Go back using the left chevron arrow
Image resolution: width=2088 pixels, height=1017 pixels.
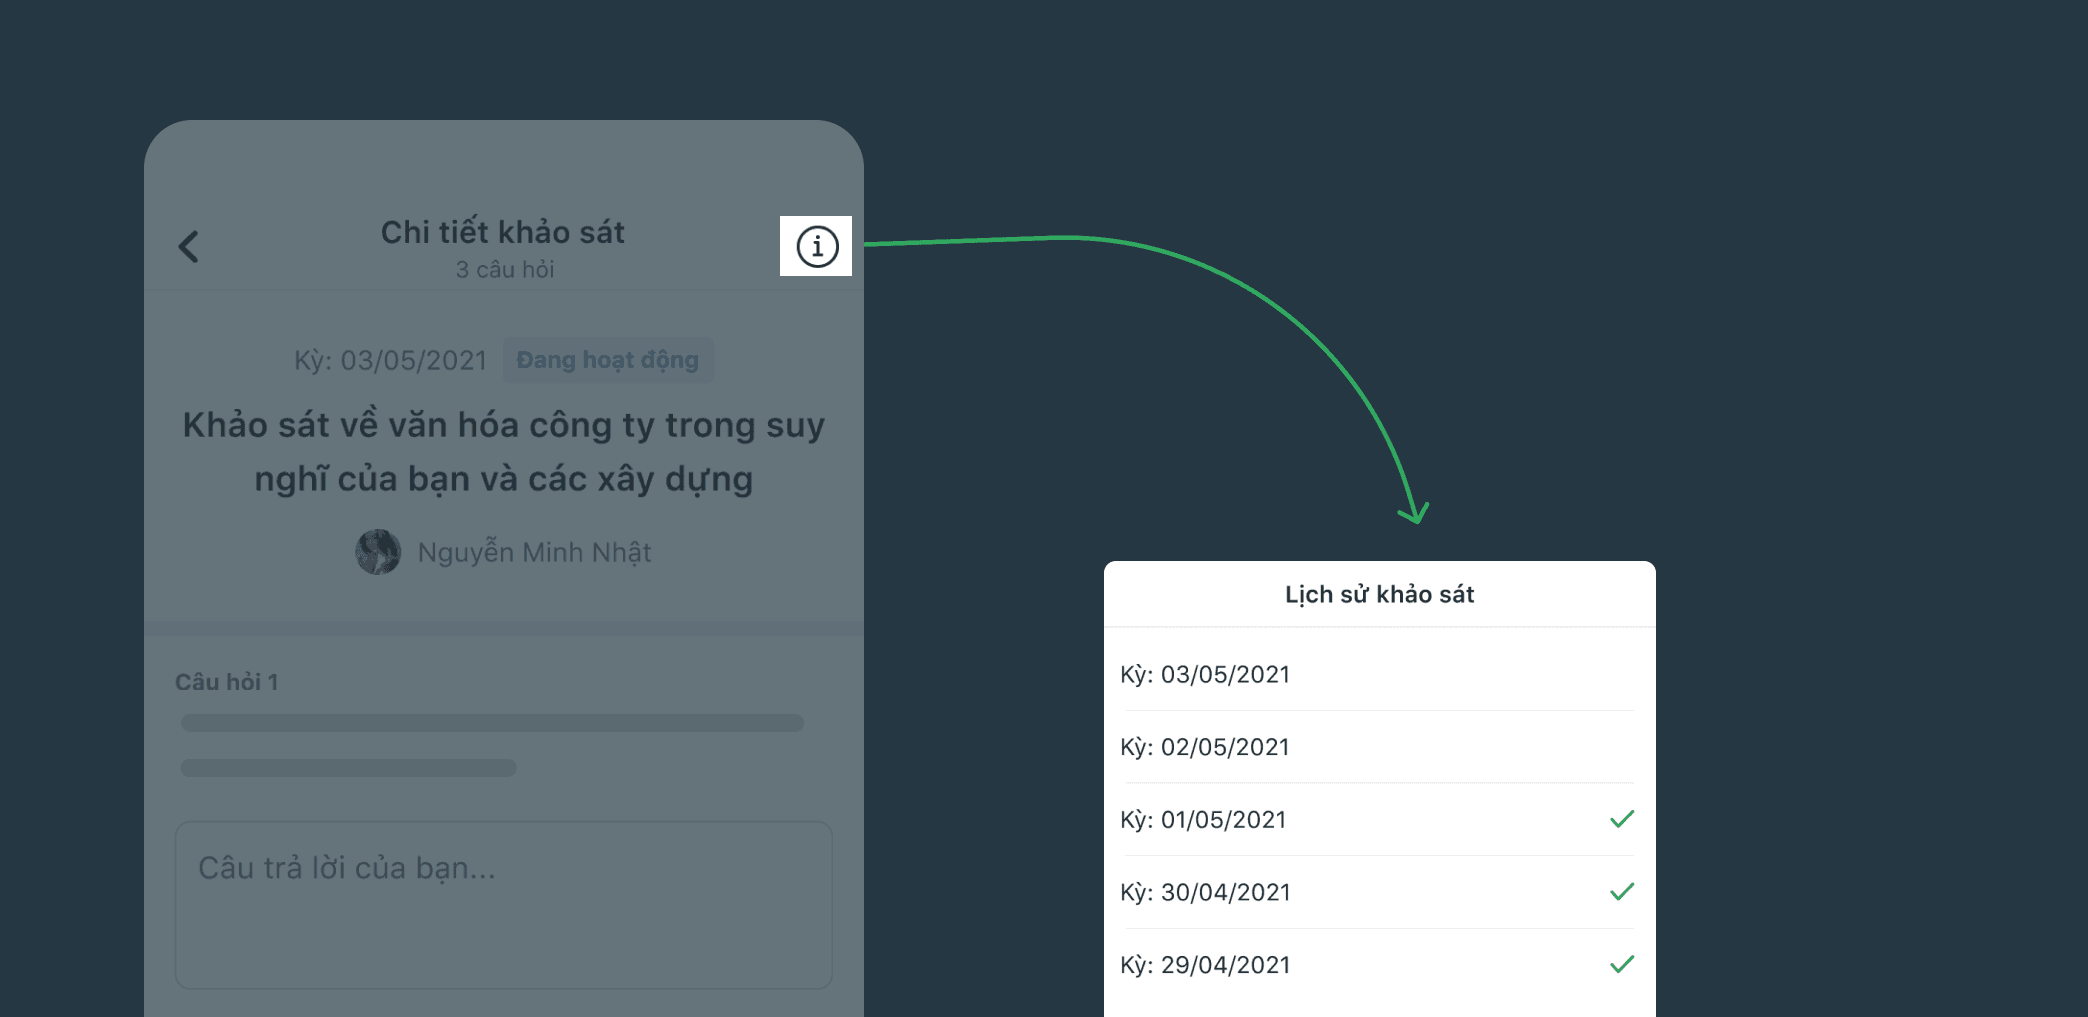tap(189, 246)
